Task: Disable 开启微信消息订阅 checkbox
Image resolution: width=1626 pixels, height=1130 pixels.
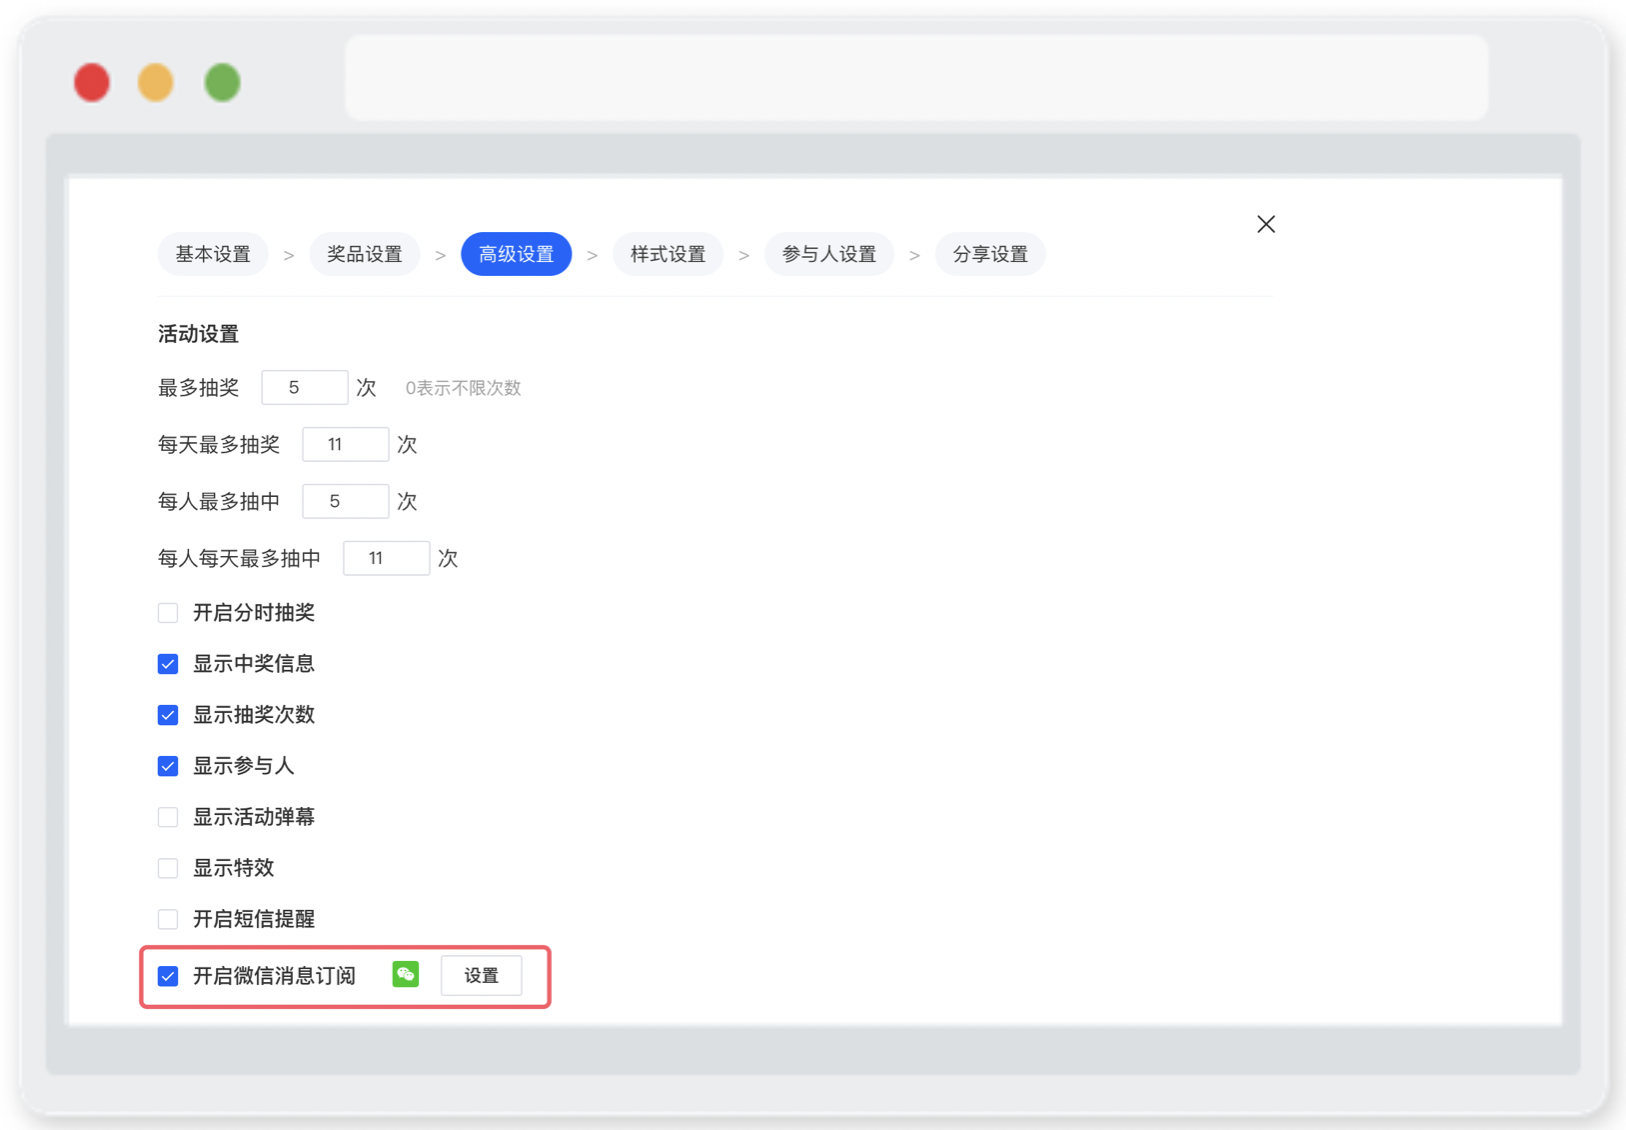Action: (168, 976)
